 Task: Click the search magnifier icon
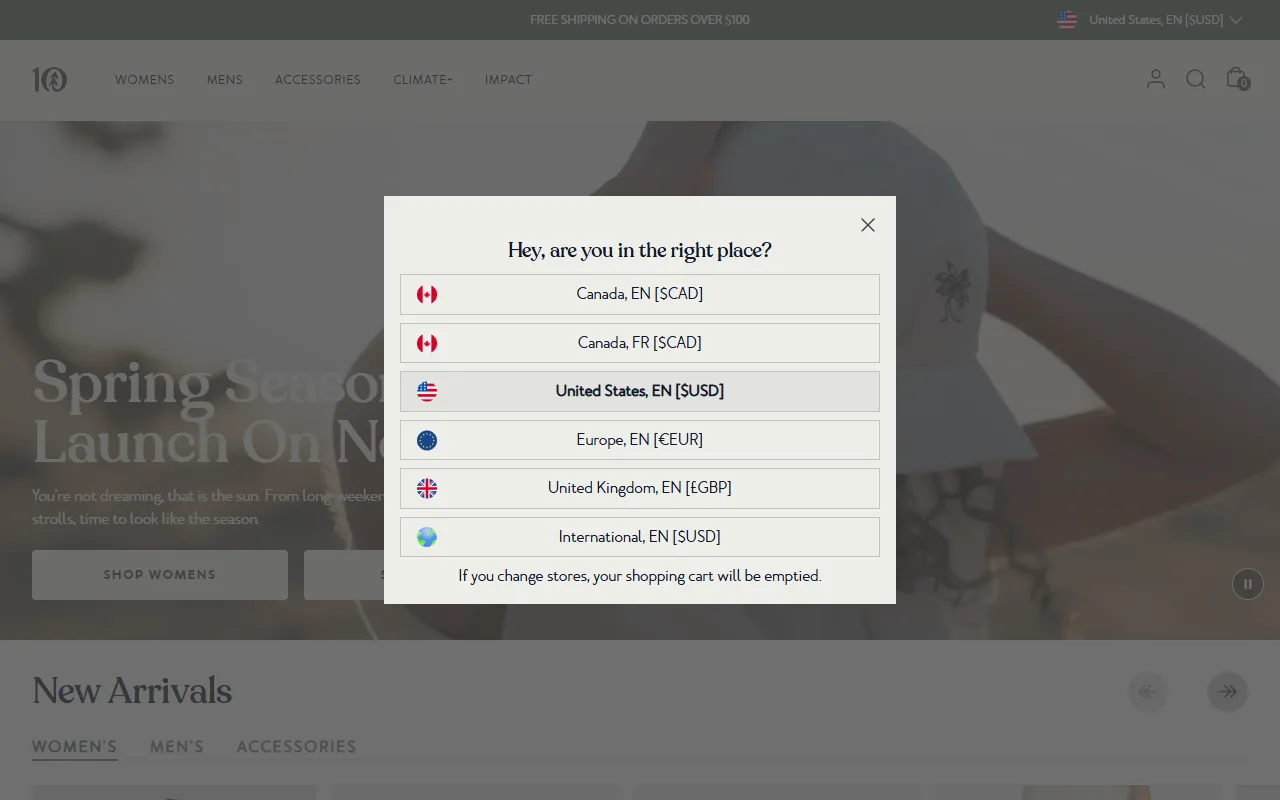pyautogui.click(x=1196, y=79)
